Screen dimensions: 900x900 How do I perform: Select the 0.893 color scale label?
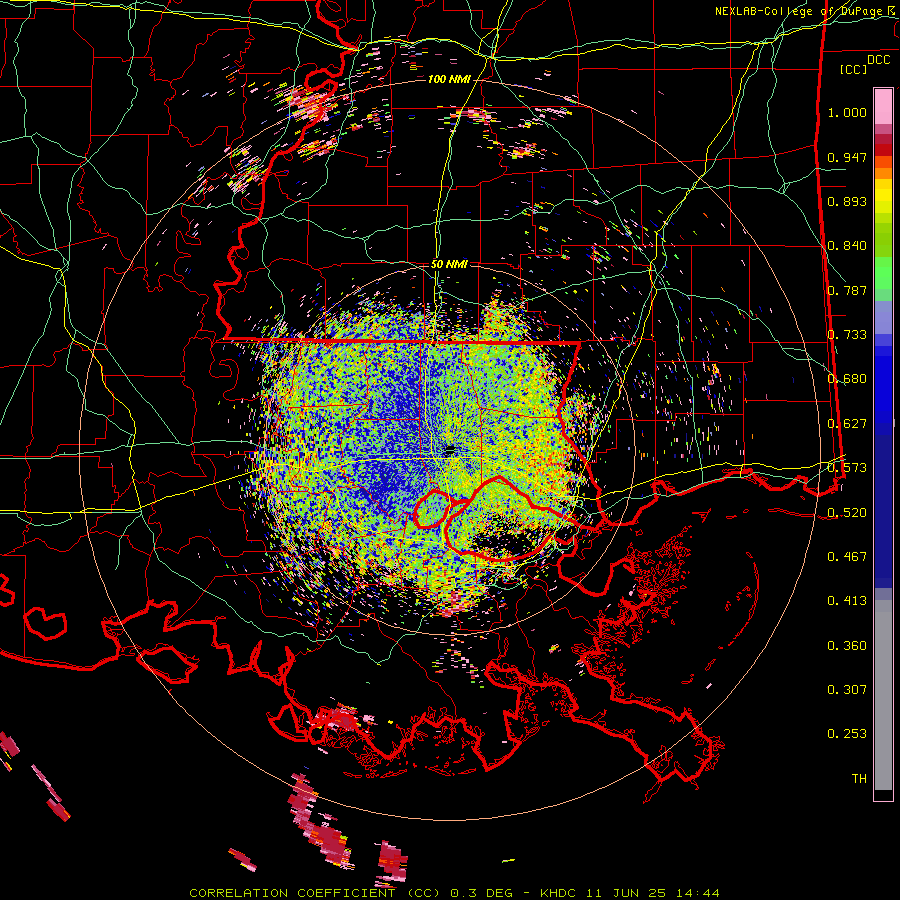[x=847, y=201]
